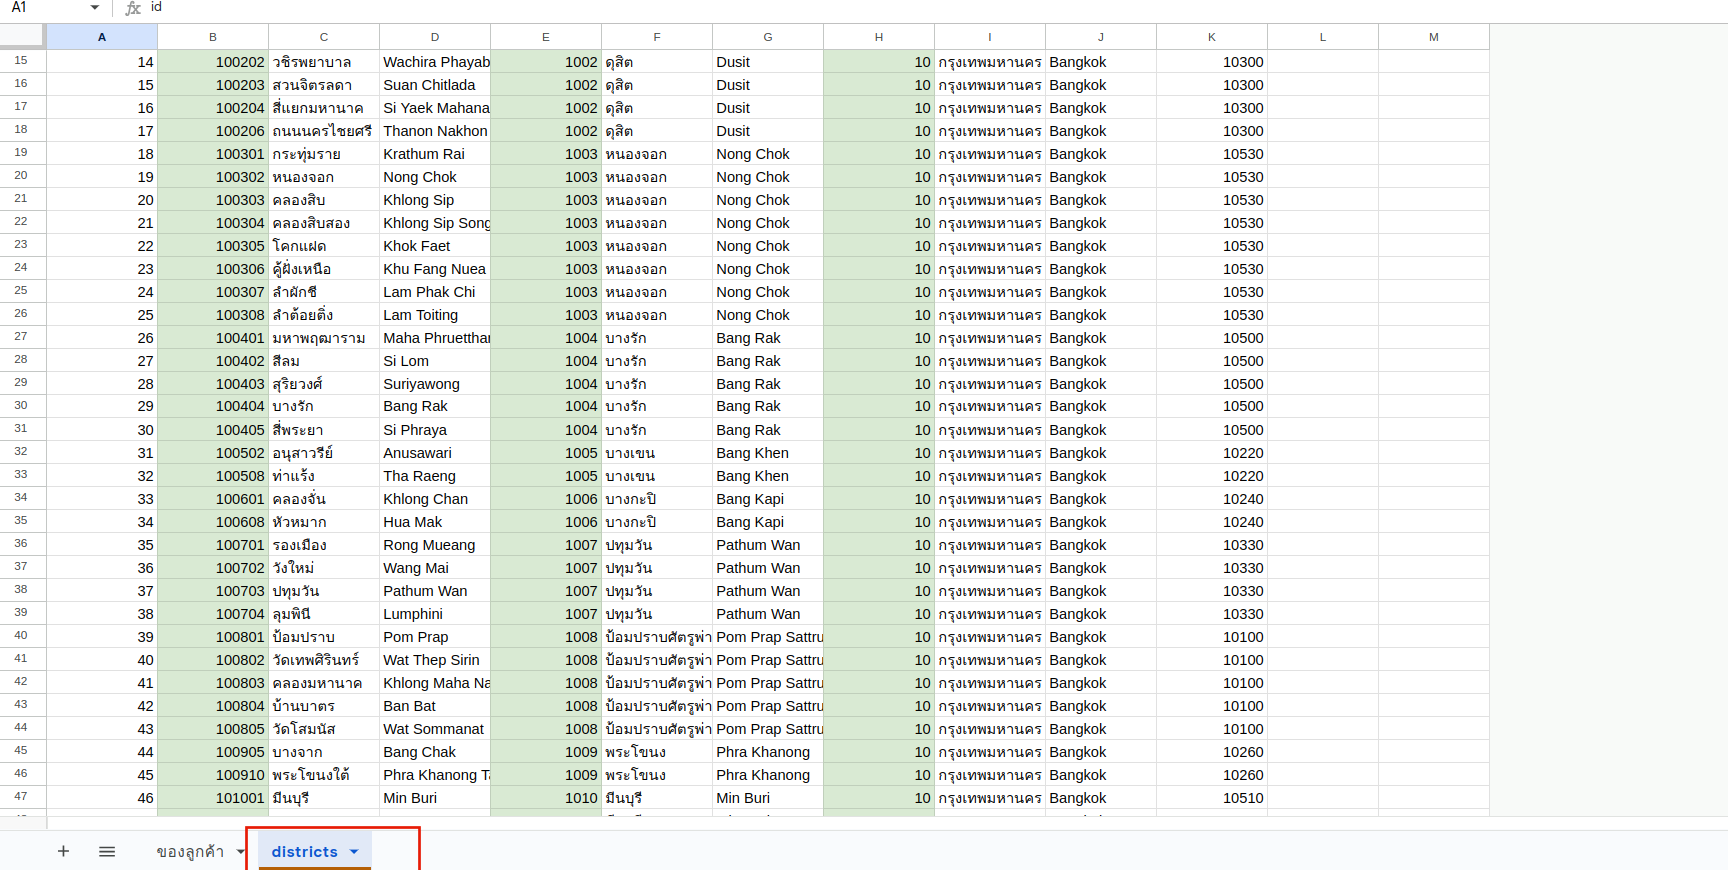Select column G header
The height and width of the screenshot is (870, 1728).
(768, 37)
